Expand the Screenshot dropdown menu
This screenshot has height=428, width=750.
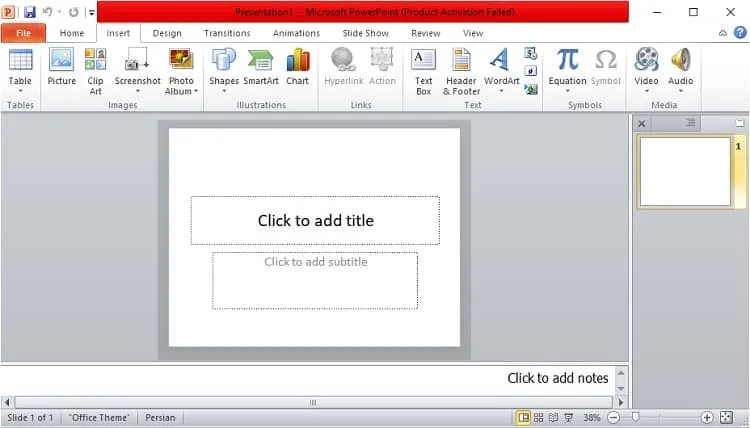(x=138, y=91)
